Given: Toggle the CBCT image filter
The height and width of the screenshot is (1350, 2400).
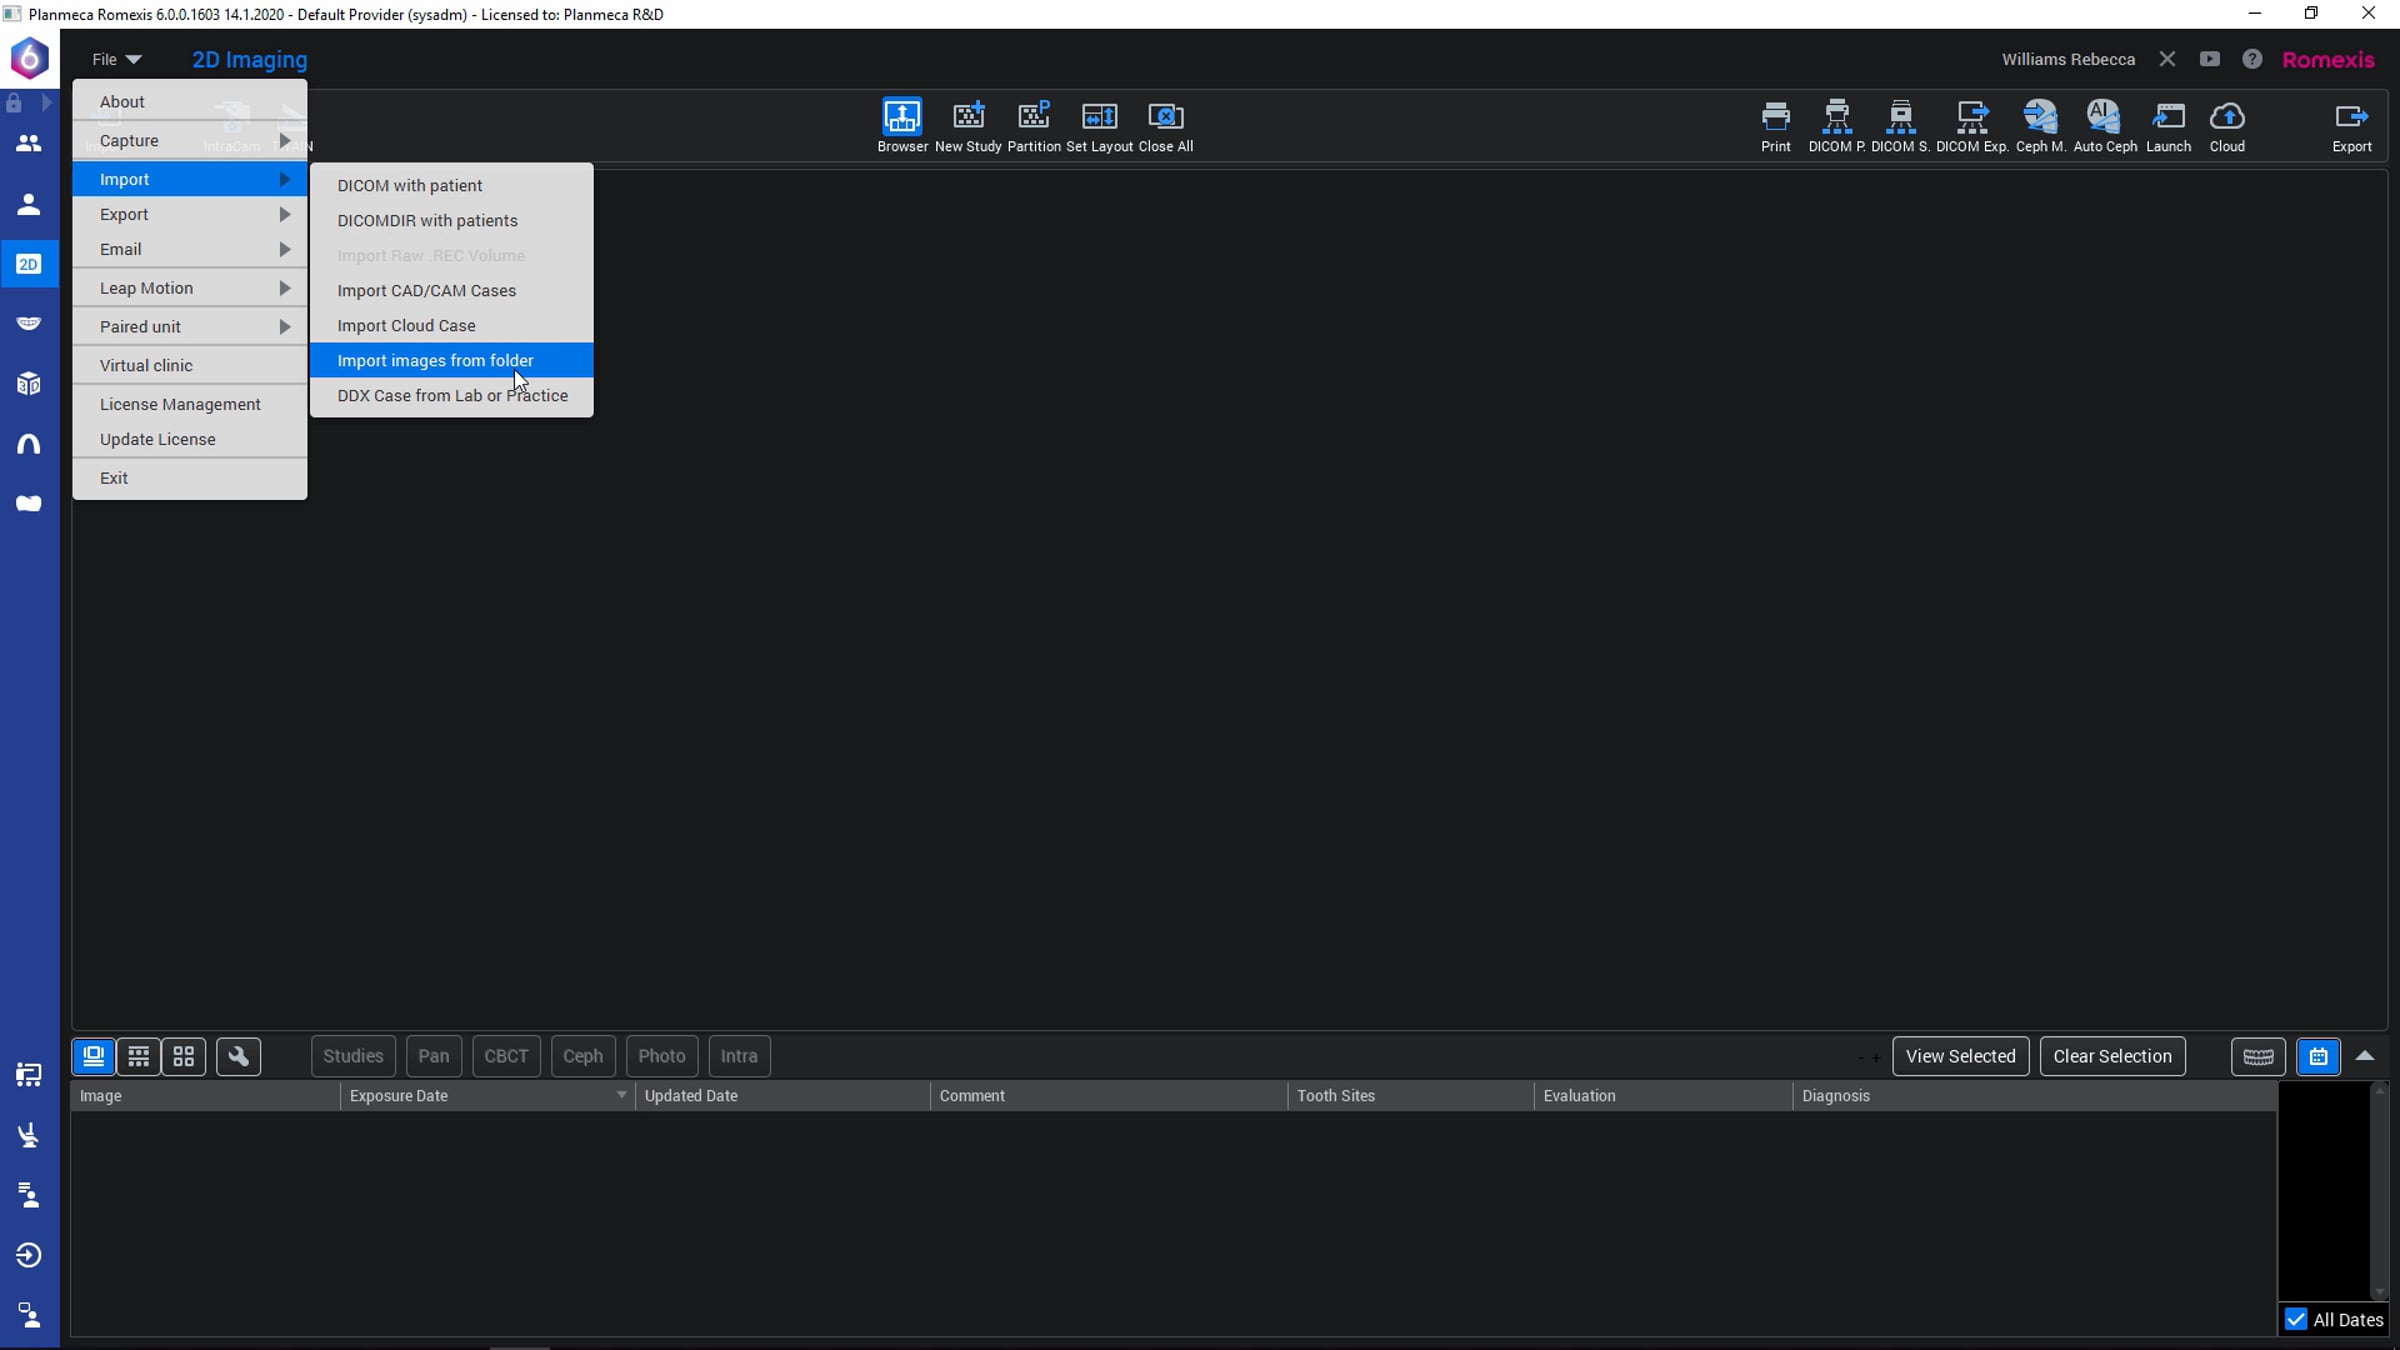Looking at the screenshot, I should click(x=506, y=1056).
